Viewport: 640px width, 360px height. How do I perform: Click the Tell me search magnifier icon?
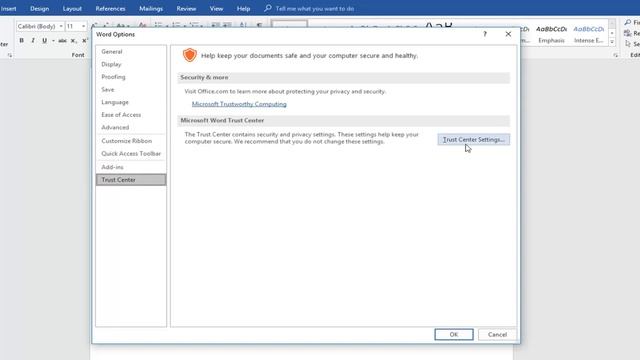(268, 8)
